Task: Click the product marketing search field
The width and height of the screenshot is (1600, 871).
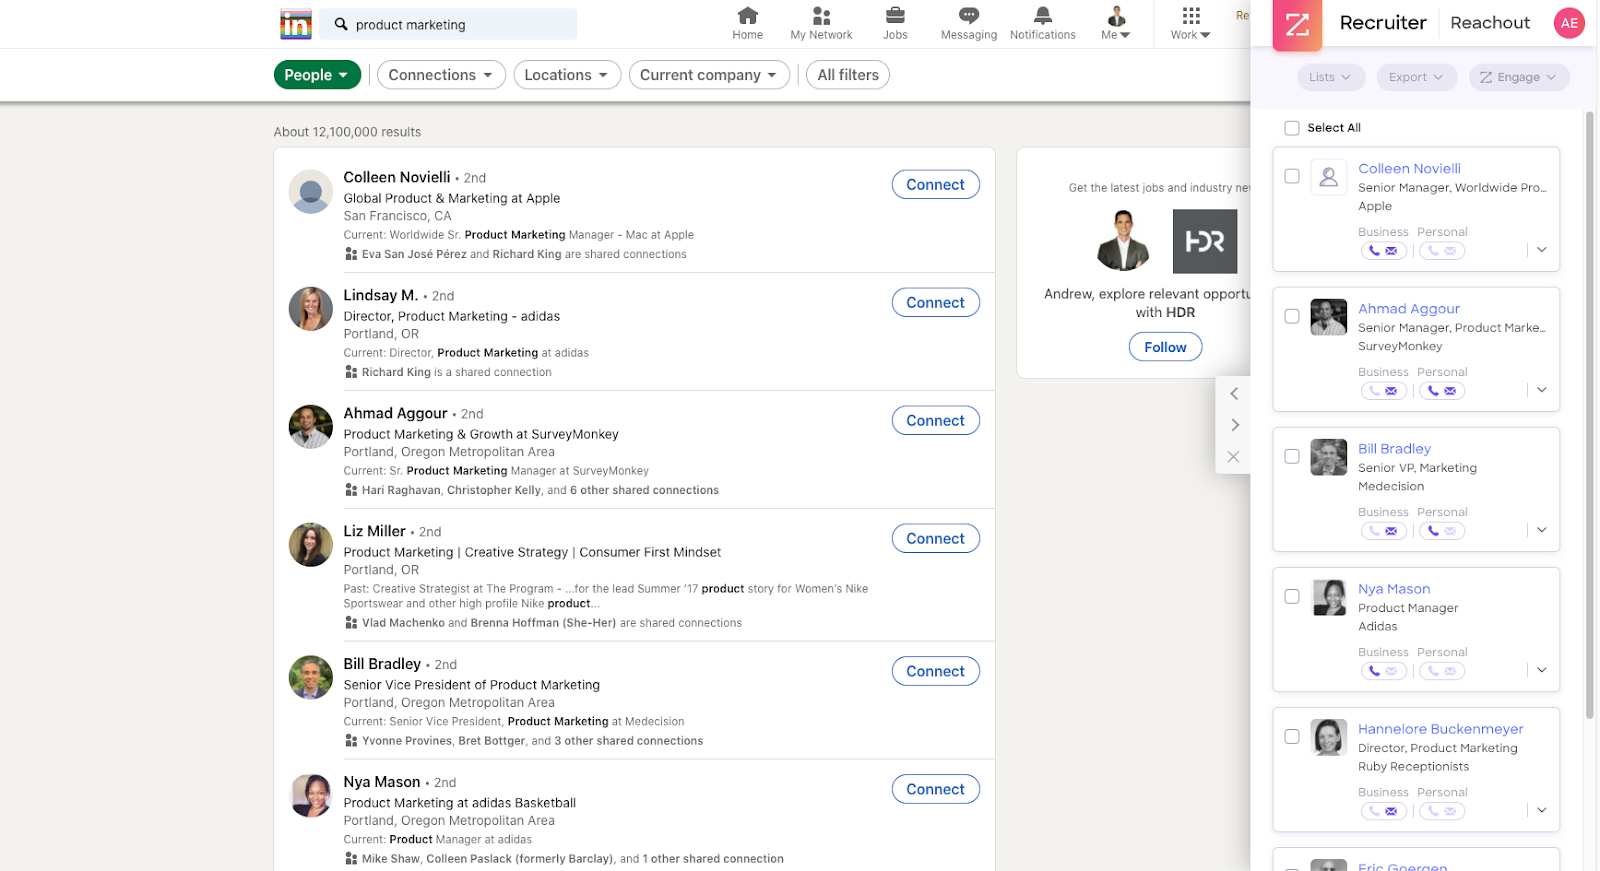Action: click(x=448, y=24)
